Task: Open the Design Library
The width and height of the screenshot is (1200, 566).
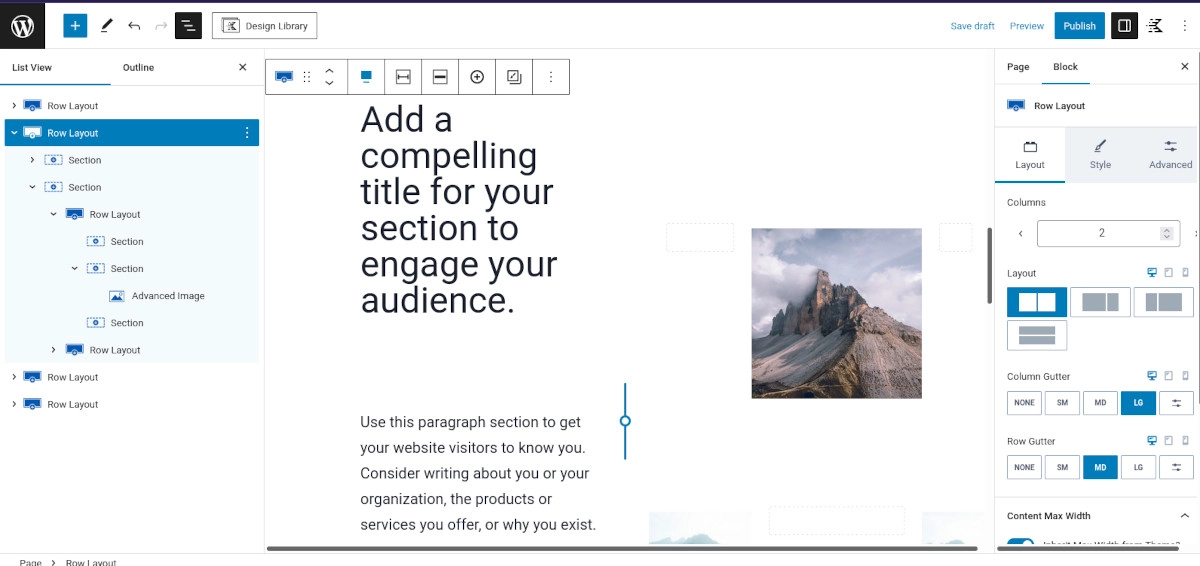Action: 265,26
